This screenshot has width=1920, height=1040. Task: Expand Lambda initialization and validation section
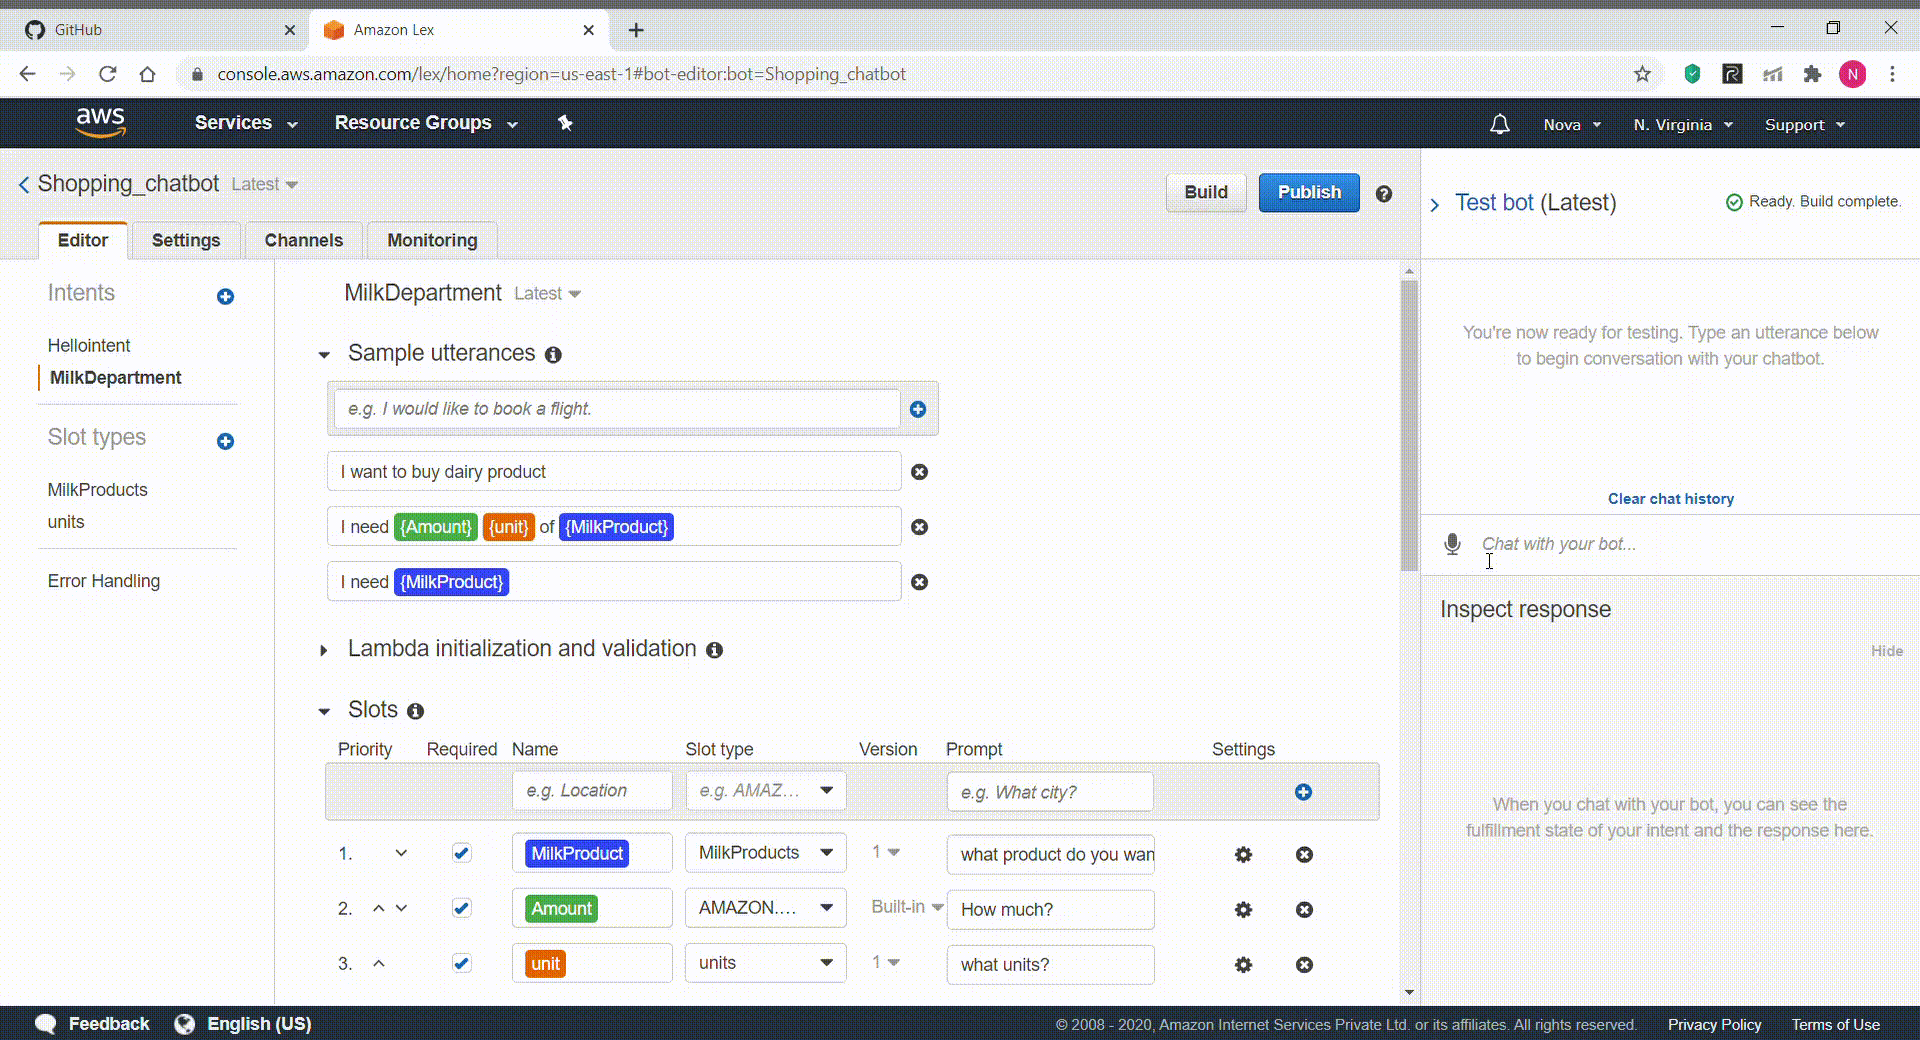click(x=324, y=650)
